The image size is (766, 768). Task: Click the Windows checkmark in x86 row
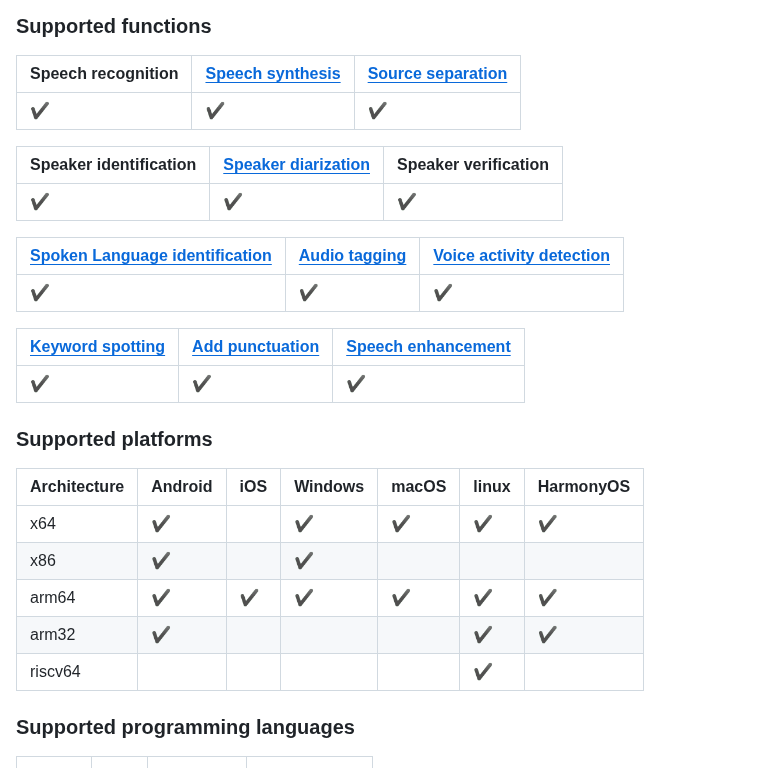tap(304, 561)
